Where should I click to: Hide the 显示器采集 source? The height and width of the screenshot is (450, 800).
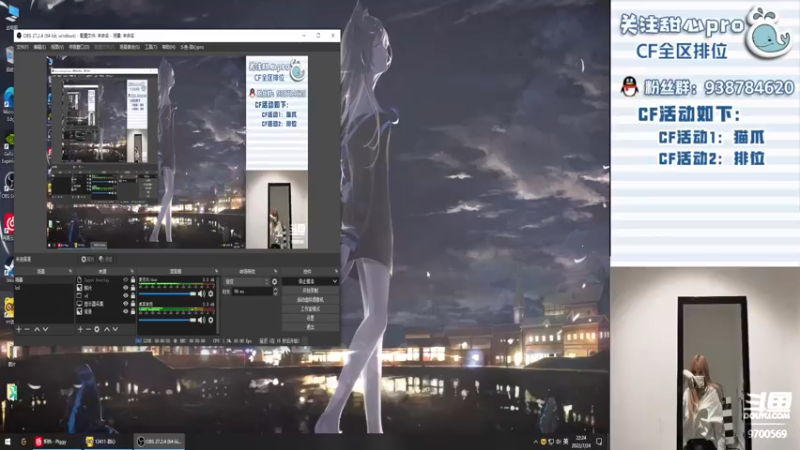(126, 303)
